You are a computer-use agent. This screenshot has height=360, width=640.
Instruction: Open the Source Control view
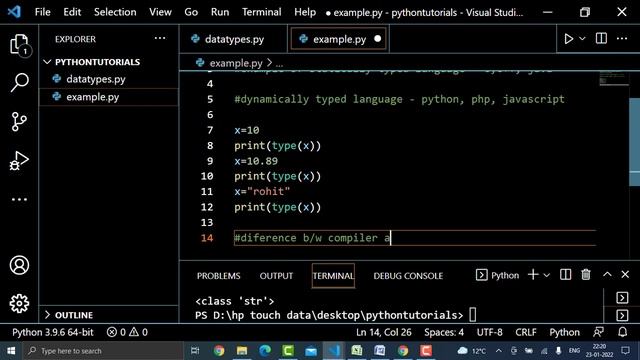click(19, 121)
